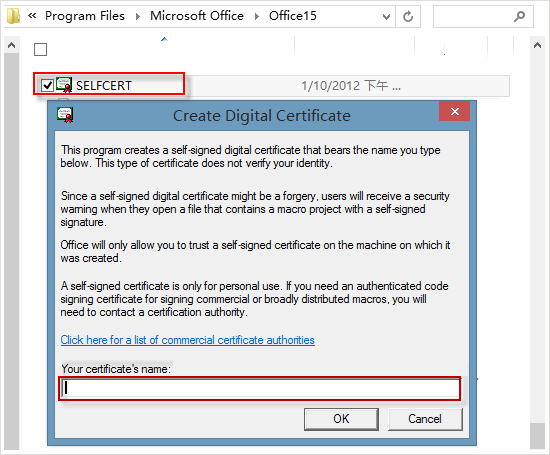Click the folder icon in address bar
This screenshot has width=550, height=455.
(13, 16)
